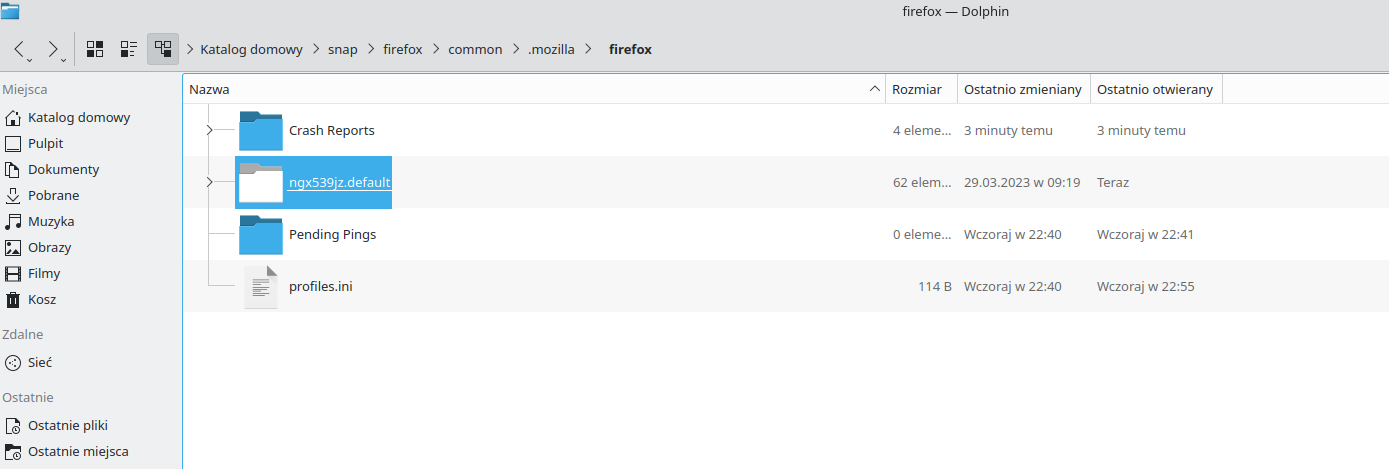This screenshot has height=469, width=1389.
Task: Navigate to .mozilla breadcrumb
Action: 551,48
